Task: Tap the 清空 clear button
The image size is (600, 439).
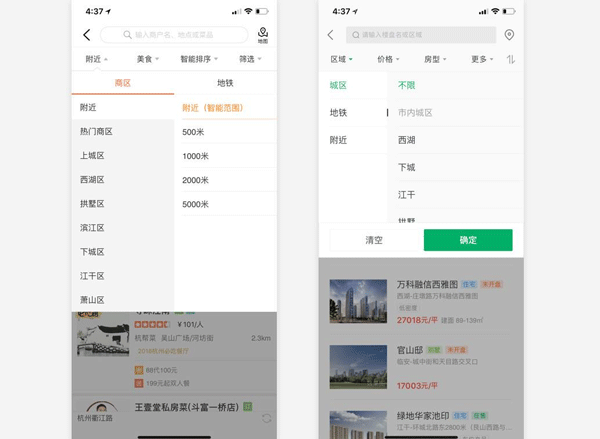Action: tap(374, 240)
